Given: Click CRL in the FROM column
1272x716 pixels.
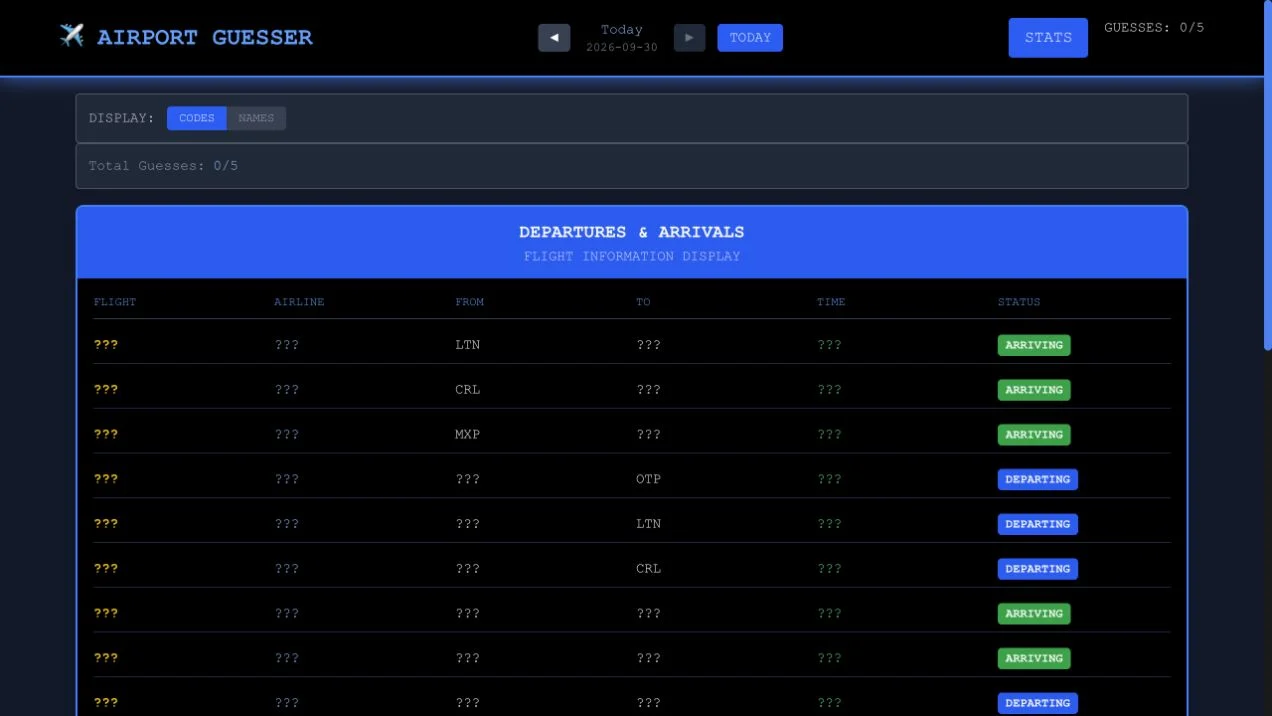Looking at the screenshot, I should coord(468,390).
